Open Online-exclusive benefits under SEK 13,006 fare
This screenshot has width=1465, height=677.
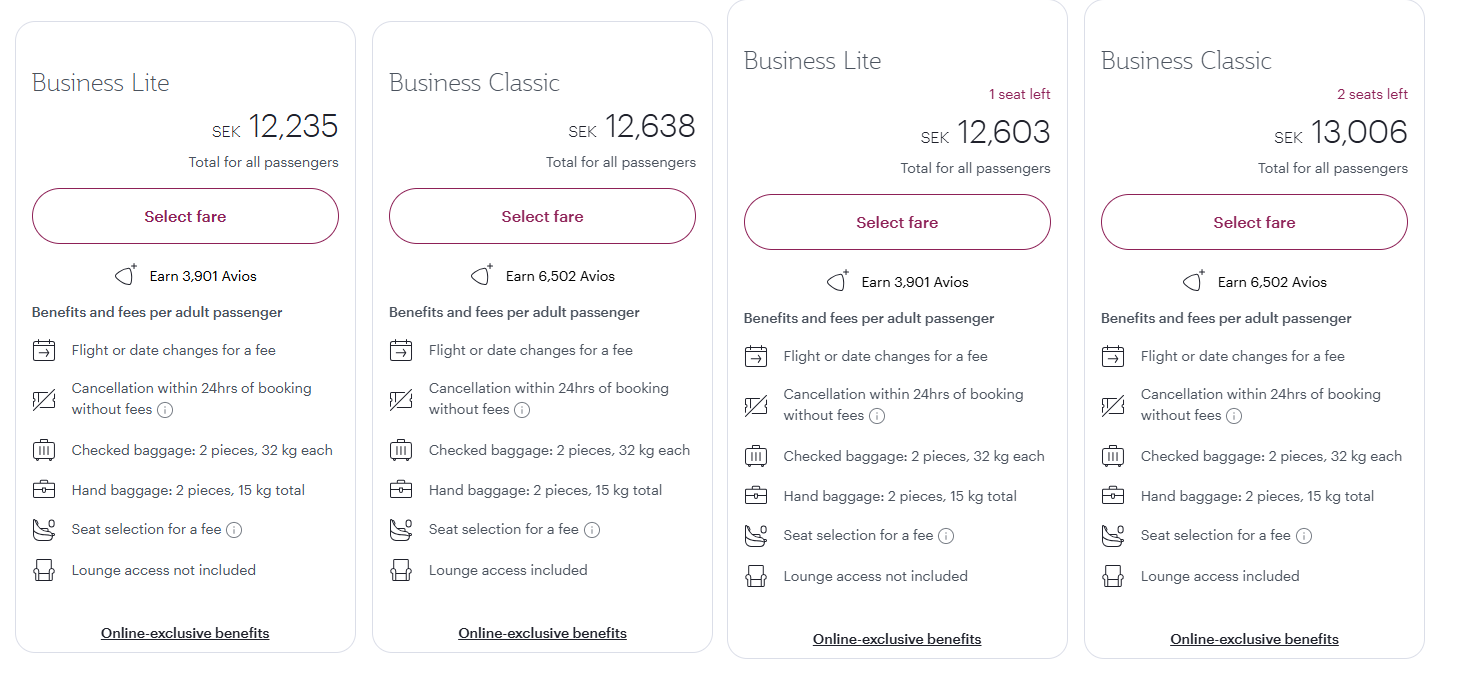click(x=1254, y=639)
